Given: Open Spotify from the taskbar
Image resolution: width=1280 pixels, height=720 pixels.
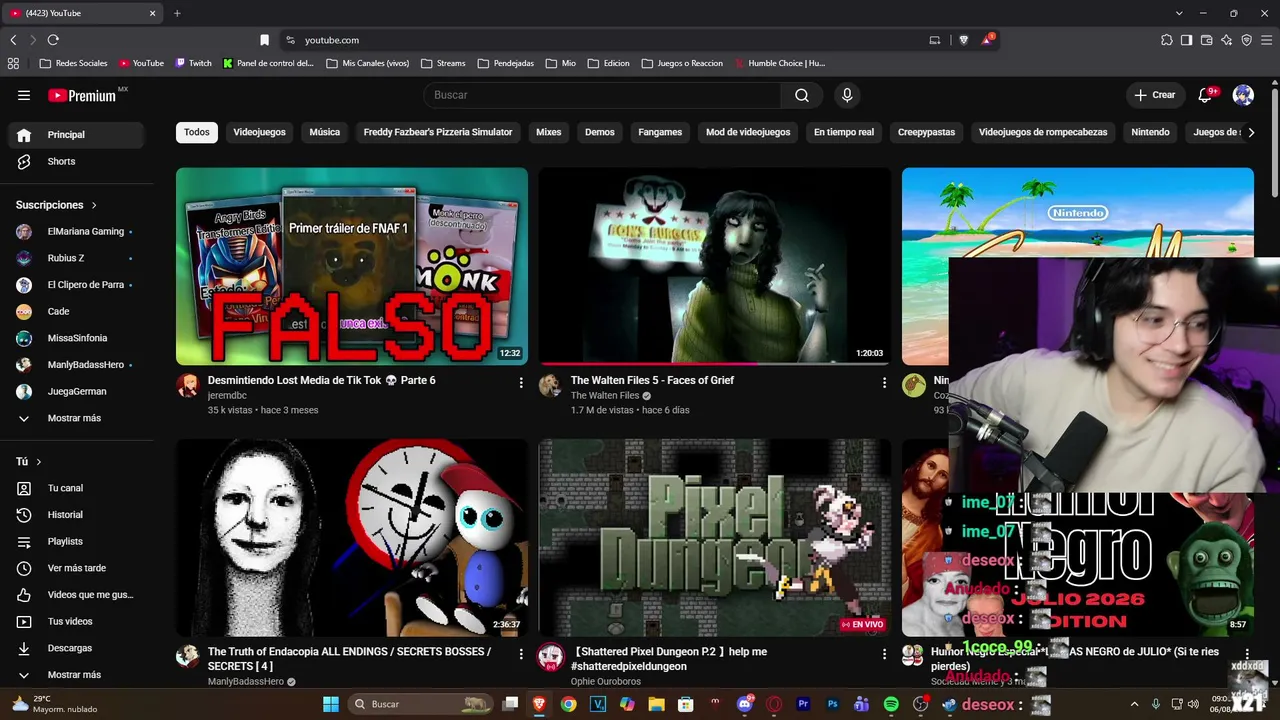Looking at the screenshot, I should point(891,704).
